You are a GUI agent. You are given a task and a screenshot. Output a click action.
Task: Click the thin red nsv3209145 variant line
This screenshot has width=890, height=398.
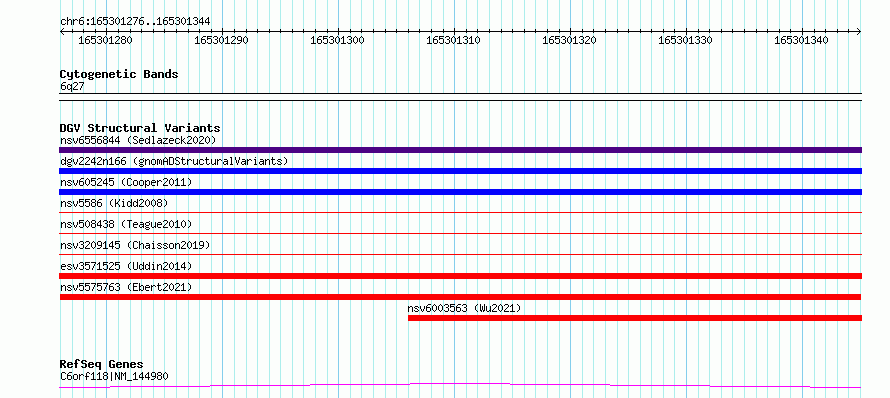pyautogui.click(x=460, y=254)
